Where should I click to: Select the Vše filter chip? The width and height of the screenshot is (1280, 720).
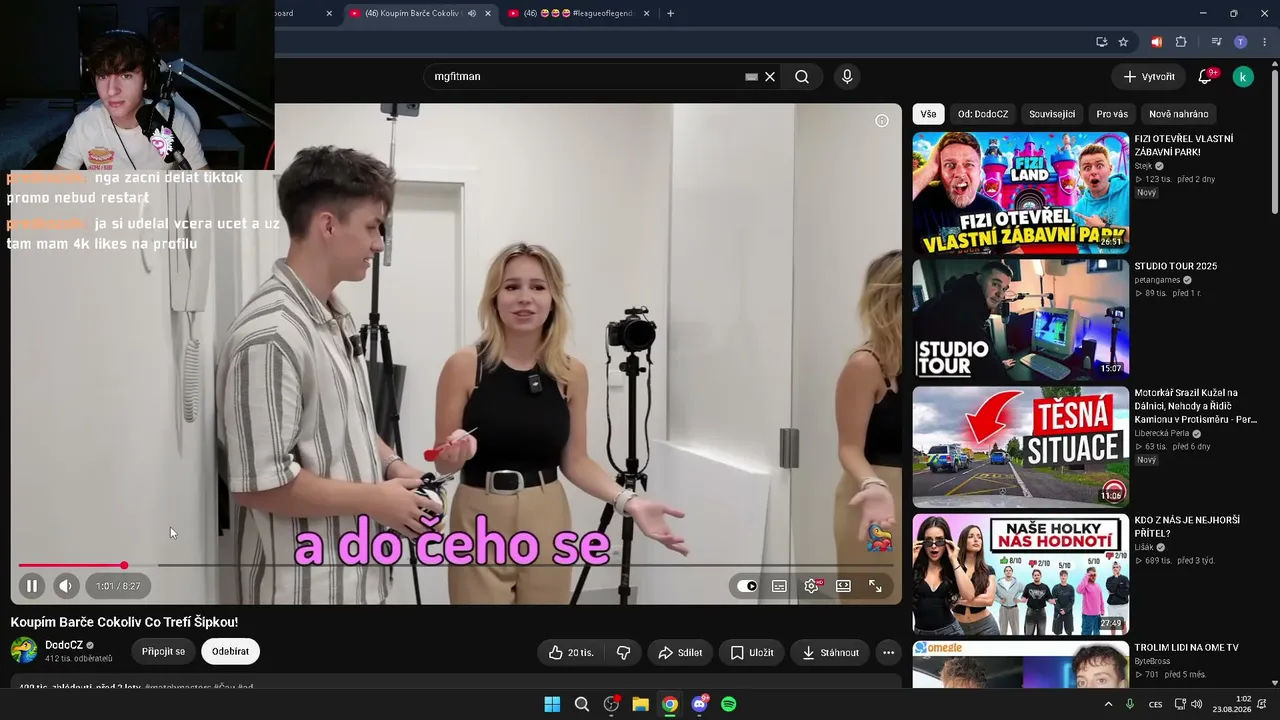tap(928, 114)
